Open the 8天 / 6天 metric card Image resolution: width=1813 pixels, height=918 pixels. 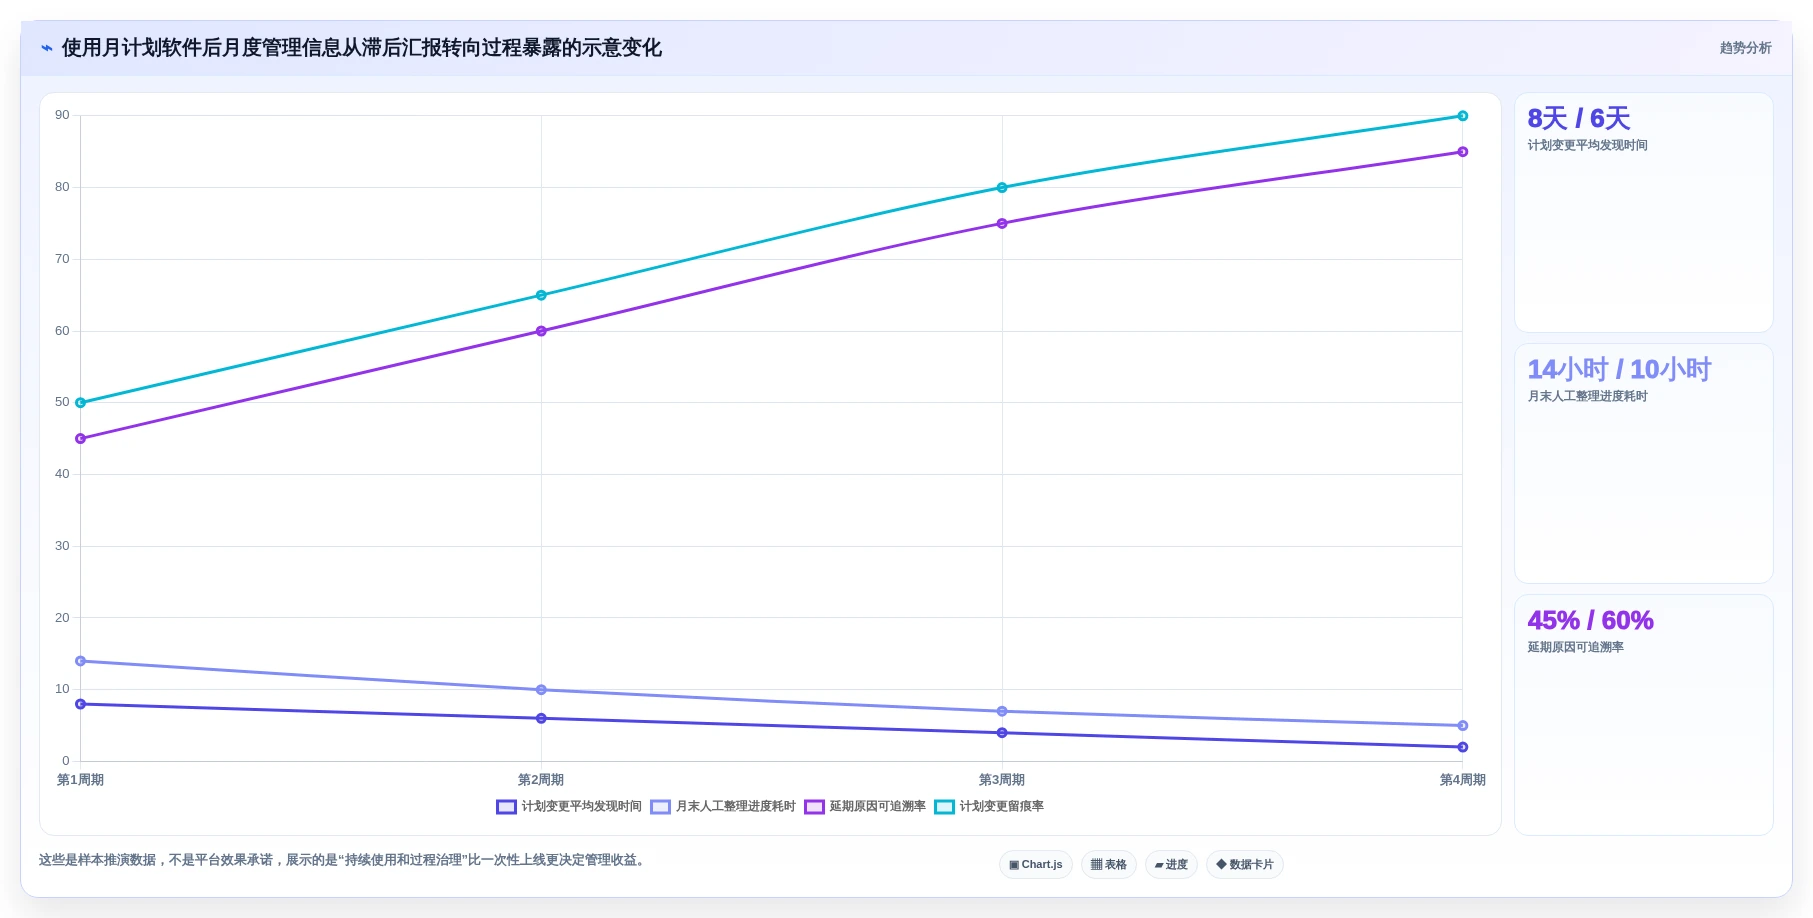[x=1644, y=212]
